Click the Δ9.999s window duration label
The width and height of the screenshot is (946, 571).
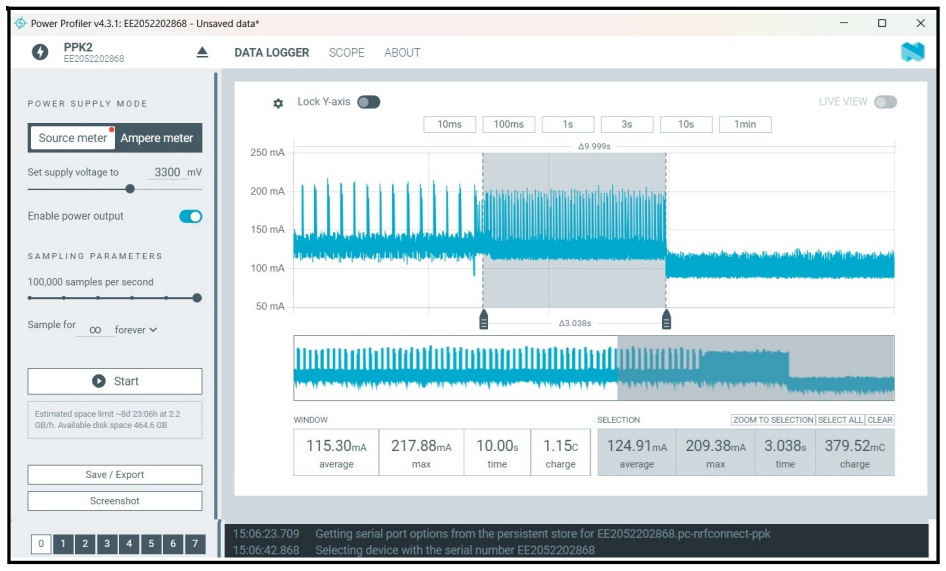[594, 146]
